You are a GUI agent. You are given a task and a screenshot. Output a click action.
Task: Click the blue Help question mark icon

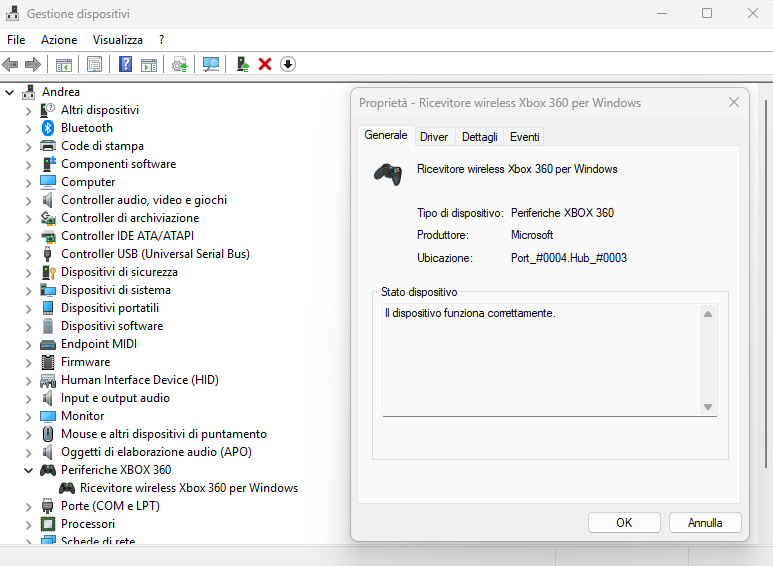[125, 64]
